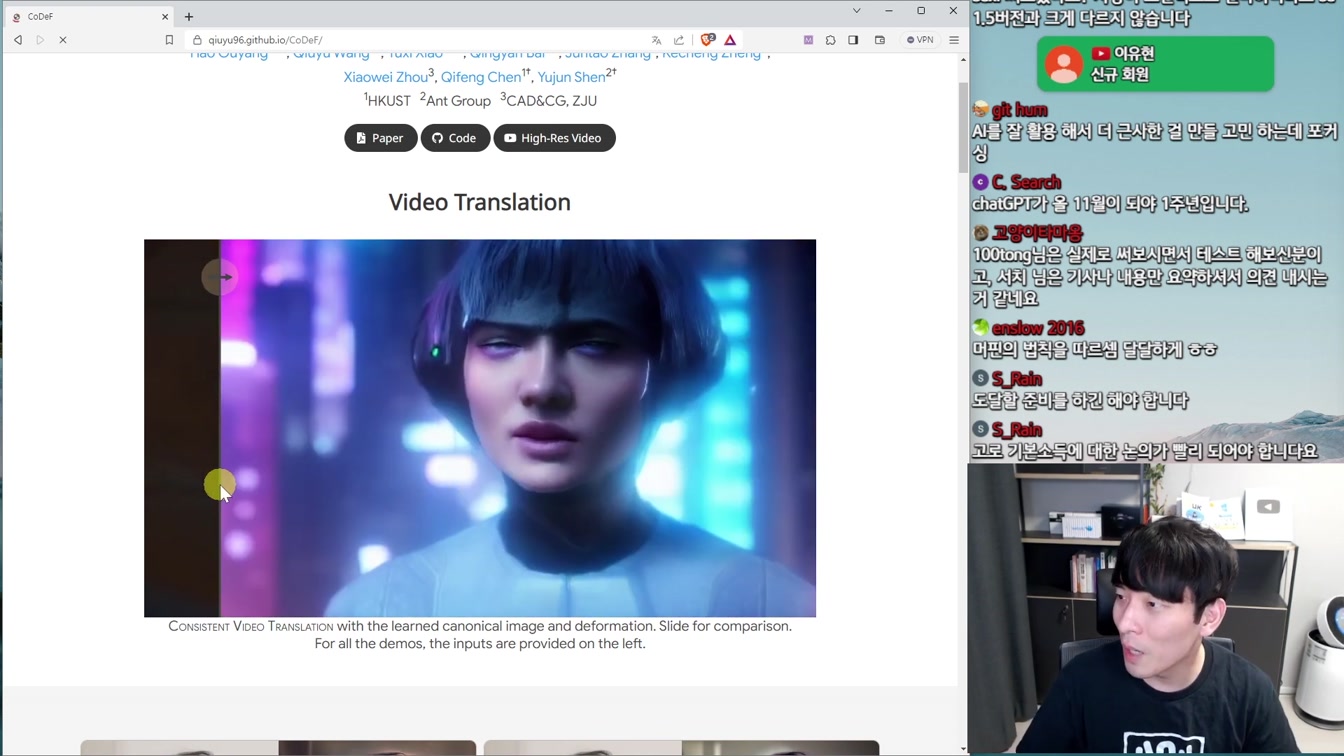The height and width of the screenshot is (756, 1344).
Task: Click chat username C. Search
Action: coord(1025,182)
